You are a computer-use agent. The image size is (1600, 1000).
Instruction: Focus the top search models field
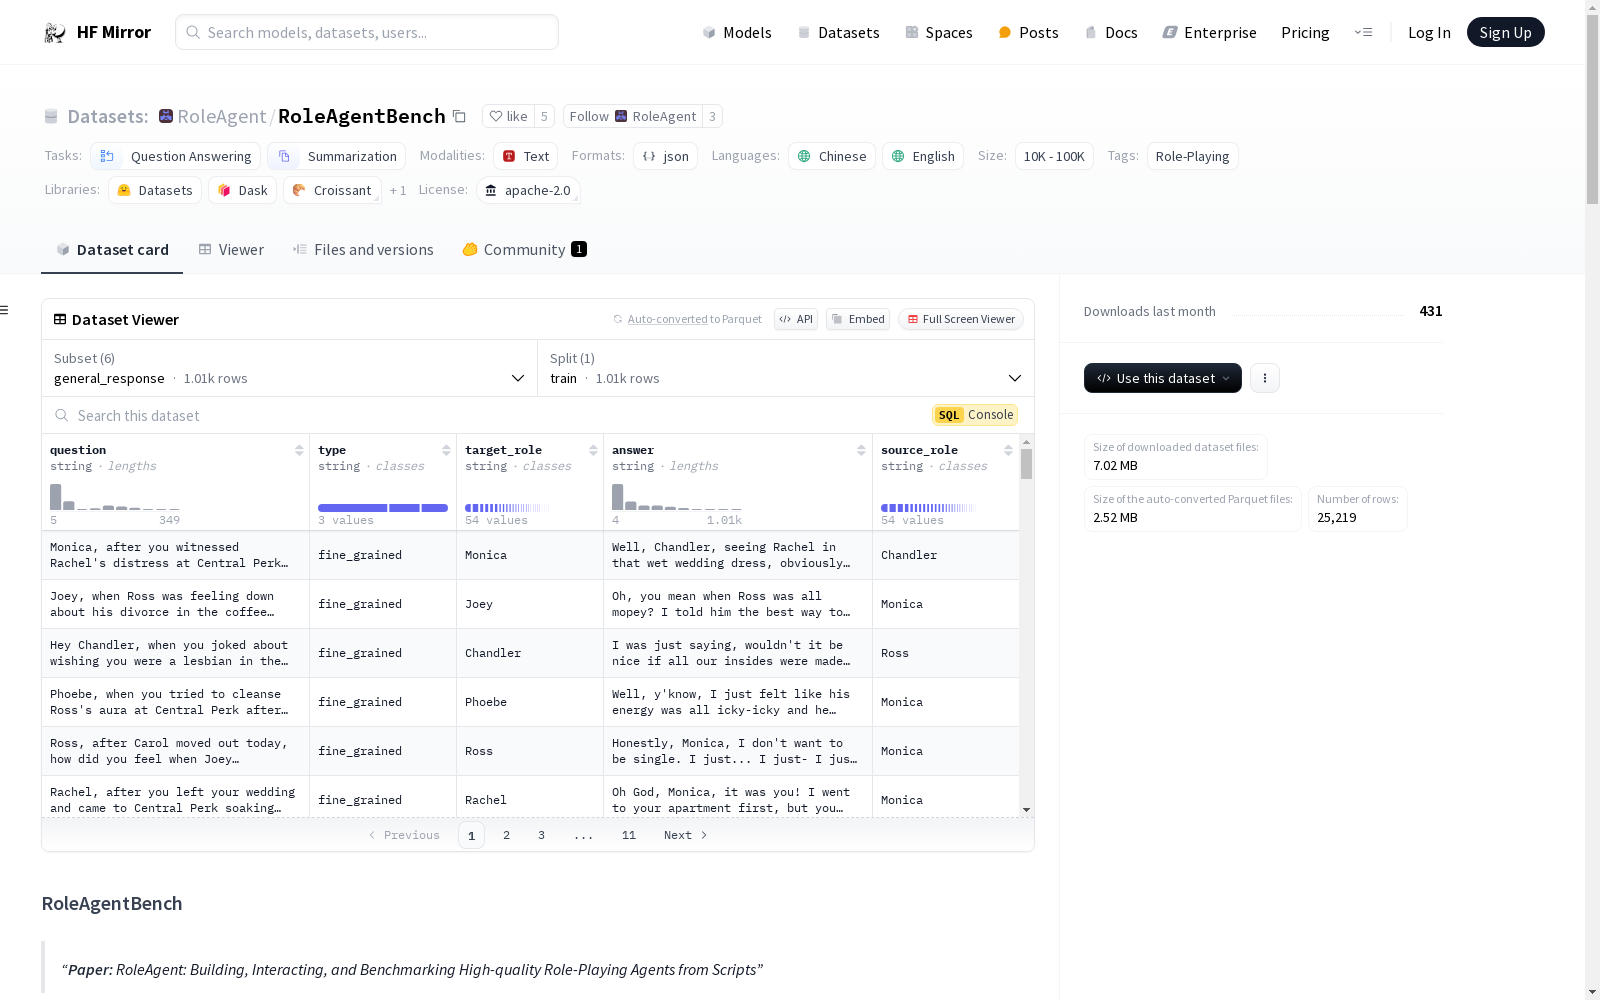[367, 32]
